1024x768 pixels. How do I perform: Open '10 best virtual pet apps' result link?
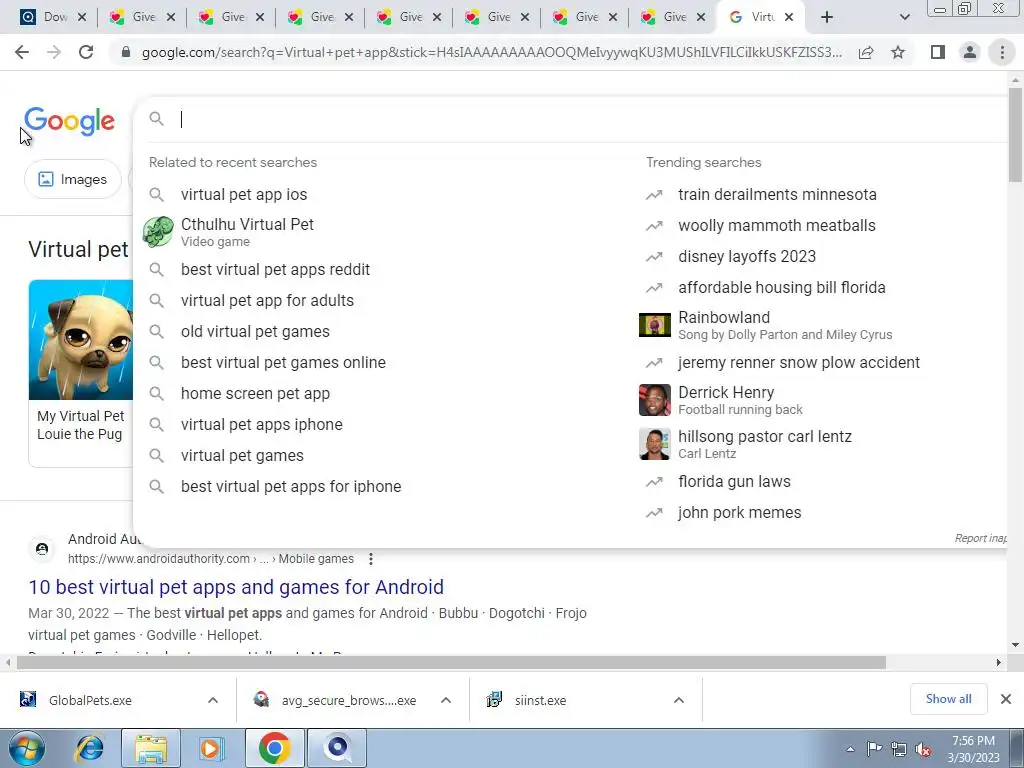click(x=236, y=586)
